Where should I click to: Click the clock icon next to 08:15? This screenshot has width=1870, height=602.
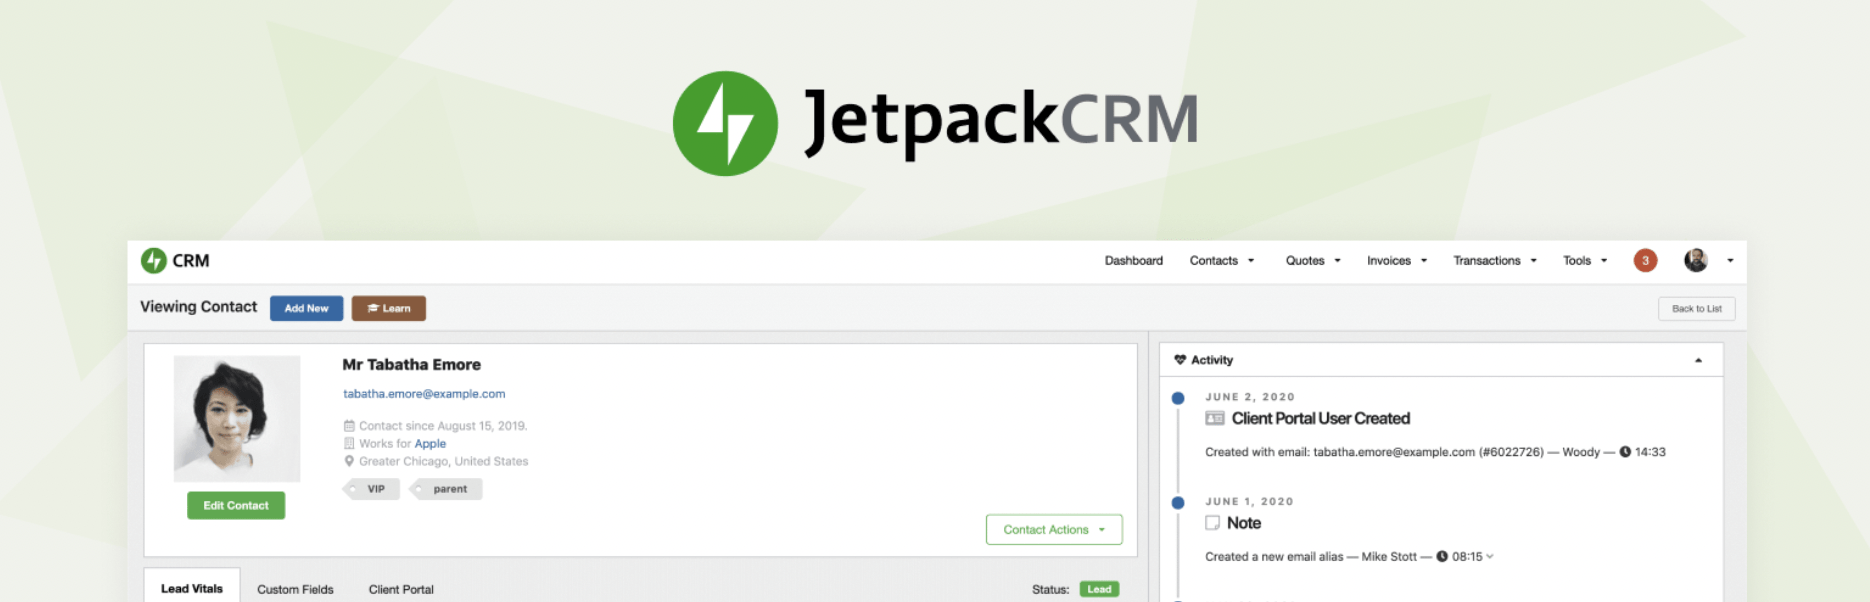click(1442, 557)
